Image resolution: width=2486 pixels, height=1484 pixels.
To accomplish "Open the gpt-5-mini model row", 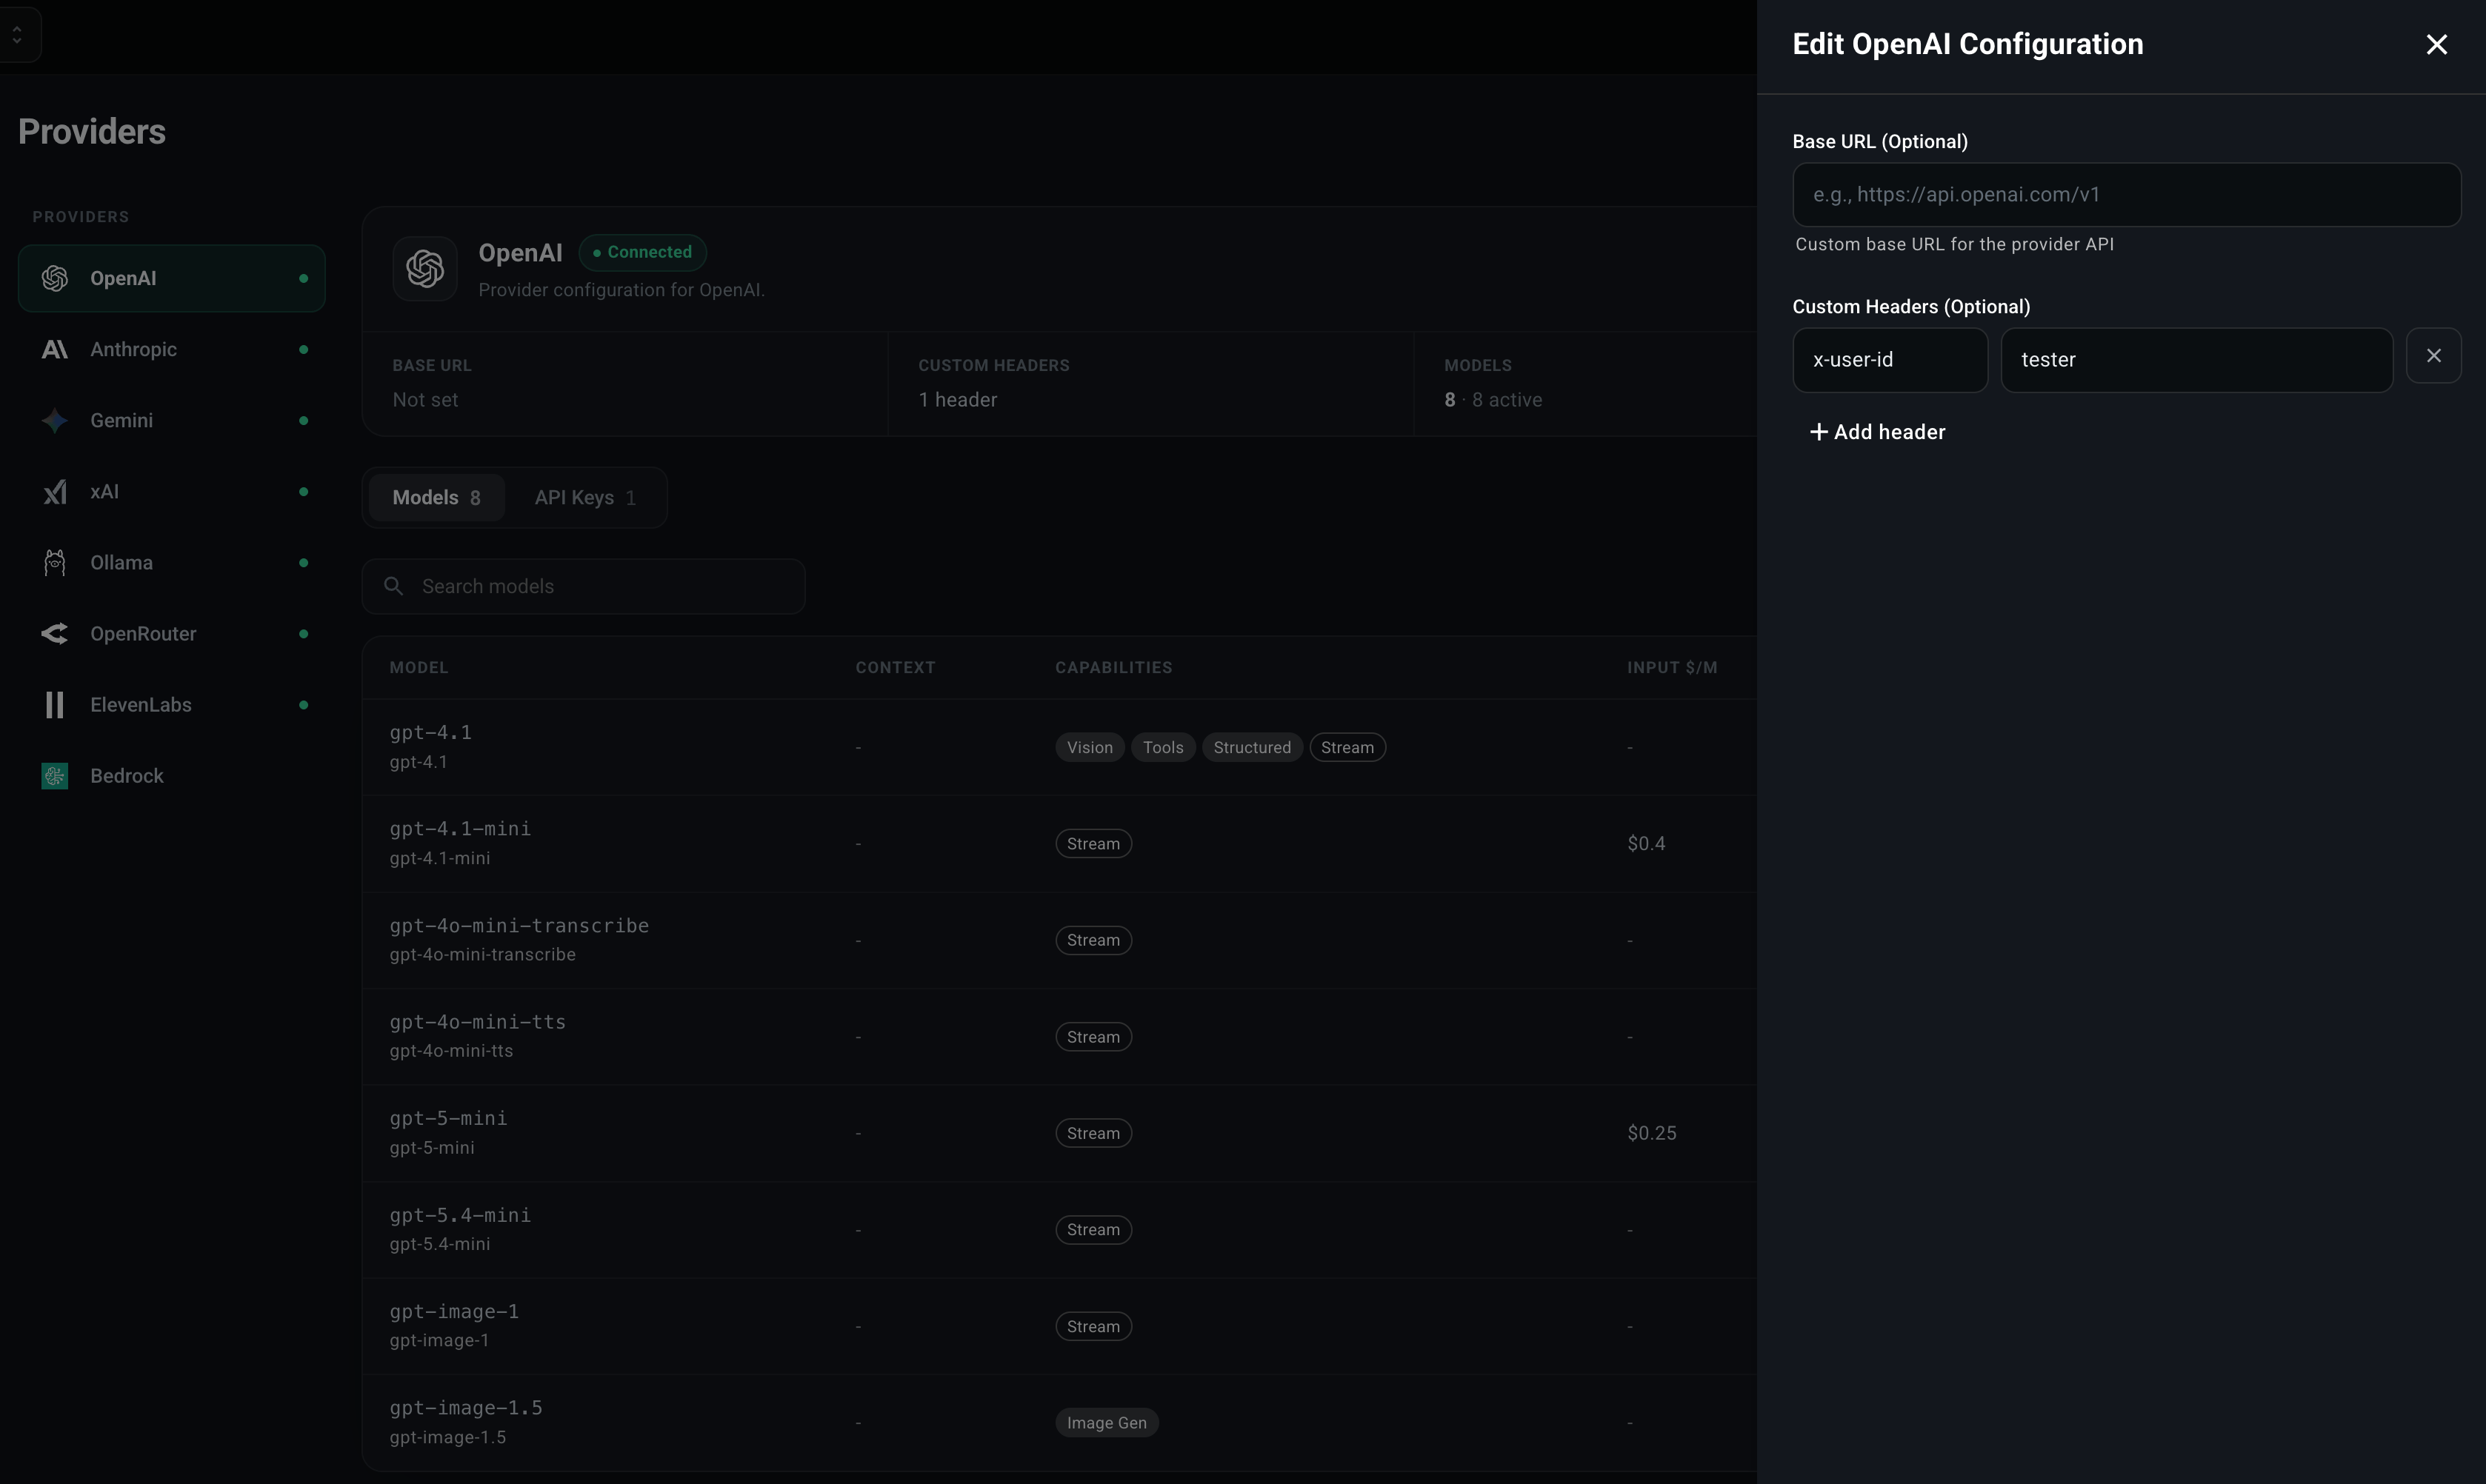I will click(1059, 1133).
